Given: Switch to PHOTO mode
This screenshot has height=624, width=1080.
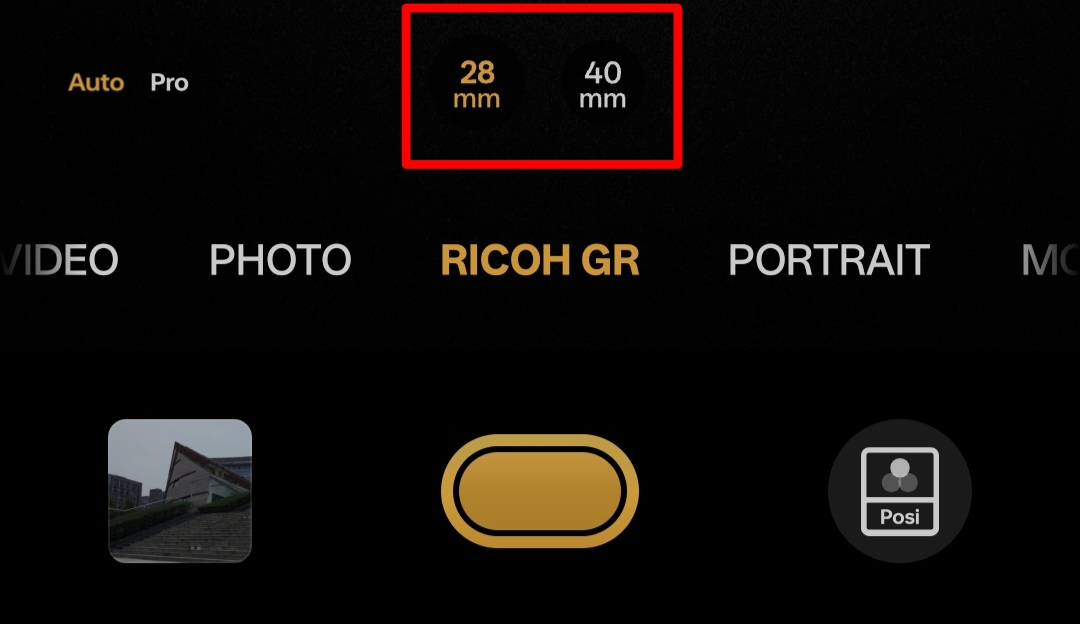Looking at the screenshot, I should [x=280, y=260].
